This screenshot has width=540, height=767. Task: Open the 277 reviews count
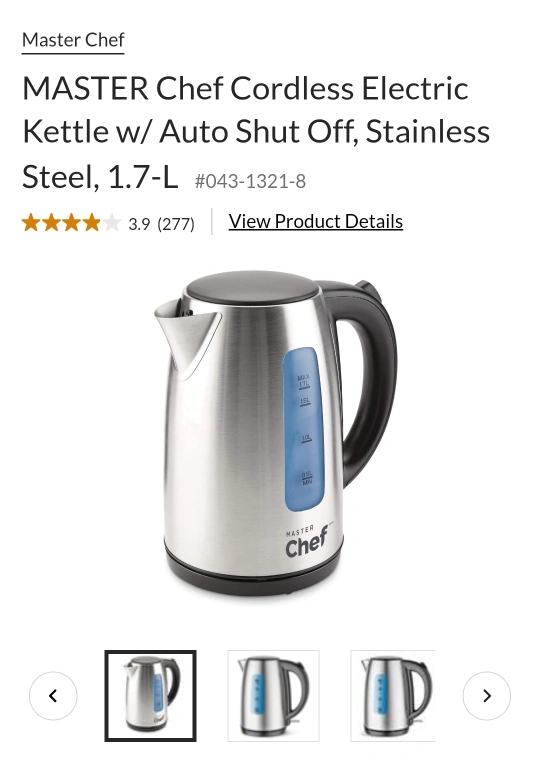click(x=176, y=224)
